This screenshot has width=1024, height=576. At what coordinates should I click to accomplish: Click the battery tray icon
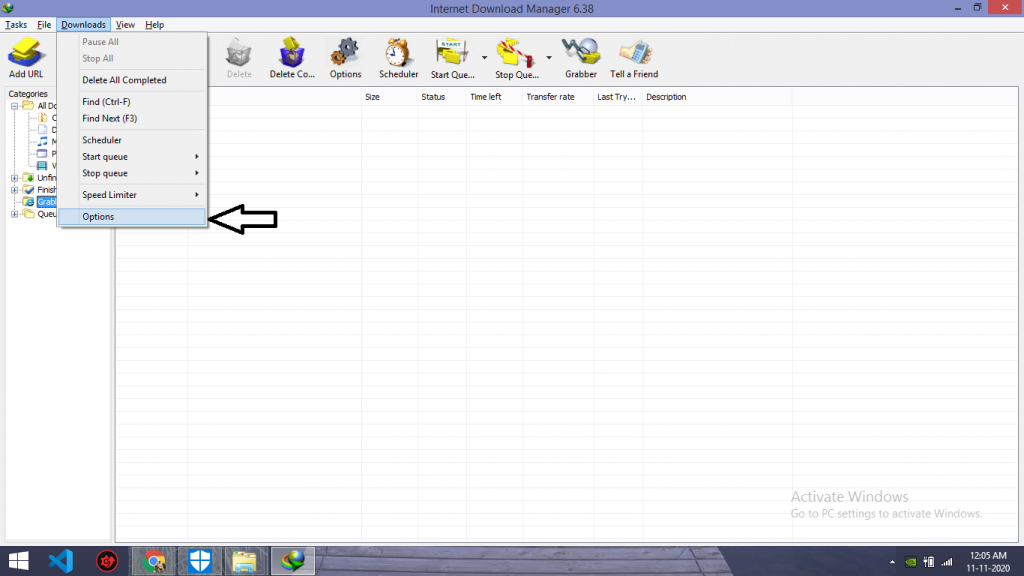point(929,562)
